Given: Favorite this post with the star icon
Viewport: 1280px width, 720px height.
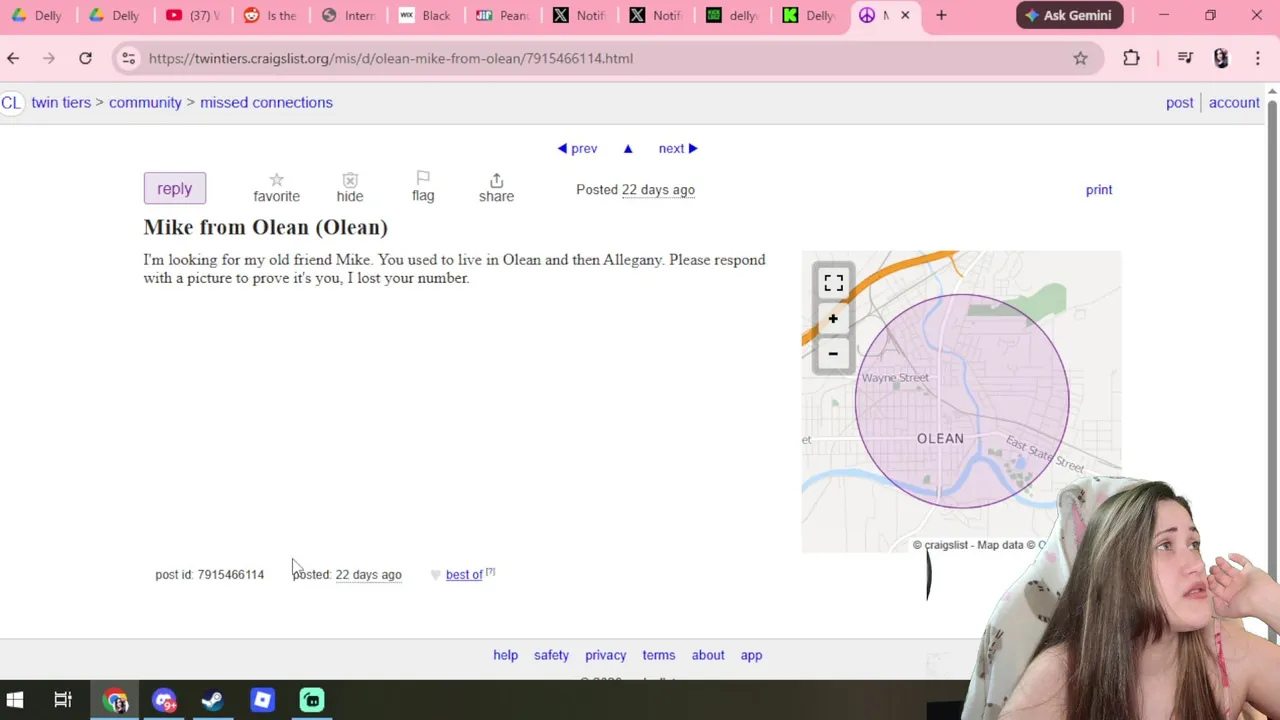Looking at the screenshot, I should point(276,180).
